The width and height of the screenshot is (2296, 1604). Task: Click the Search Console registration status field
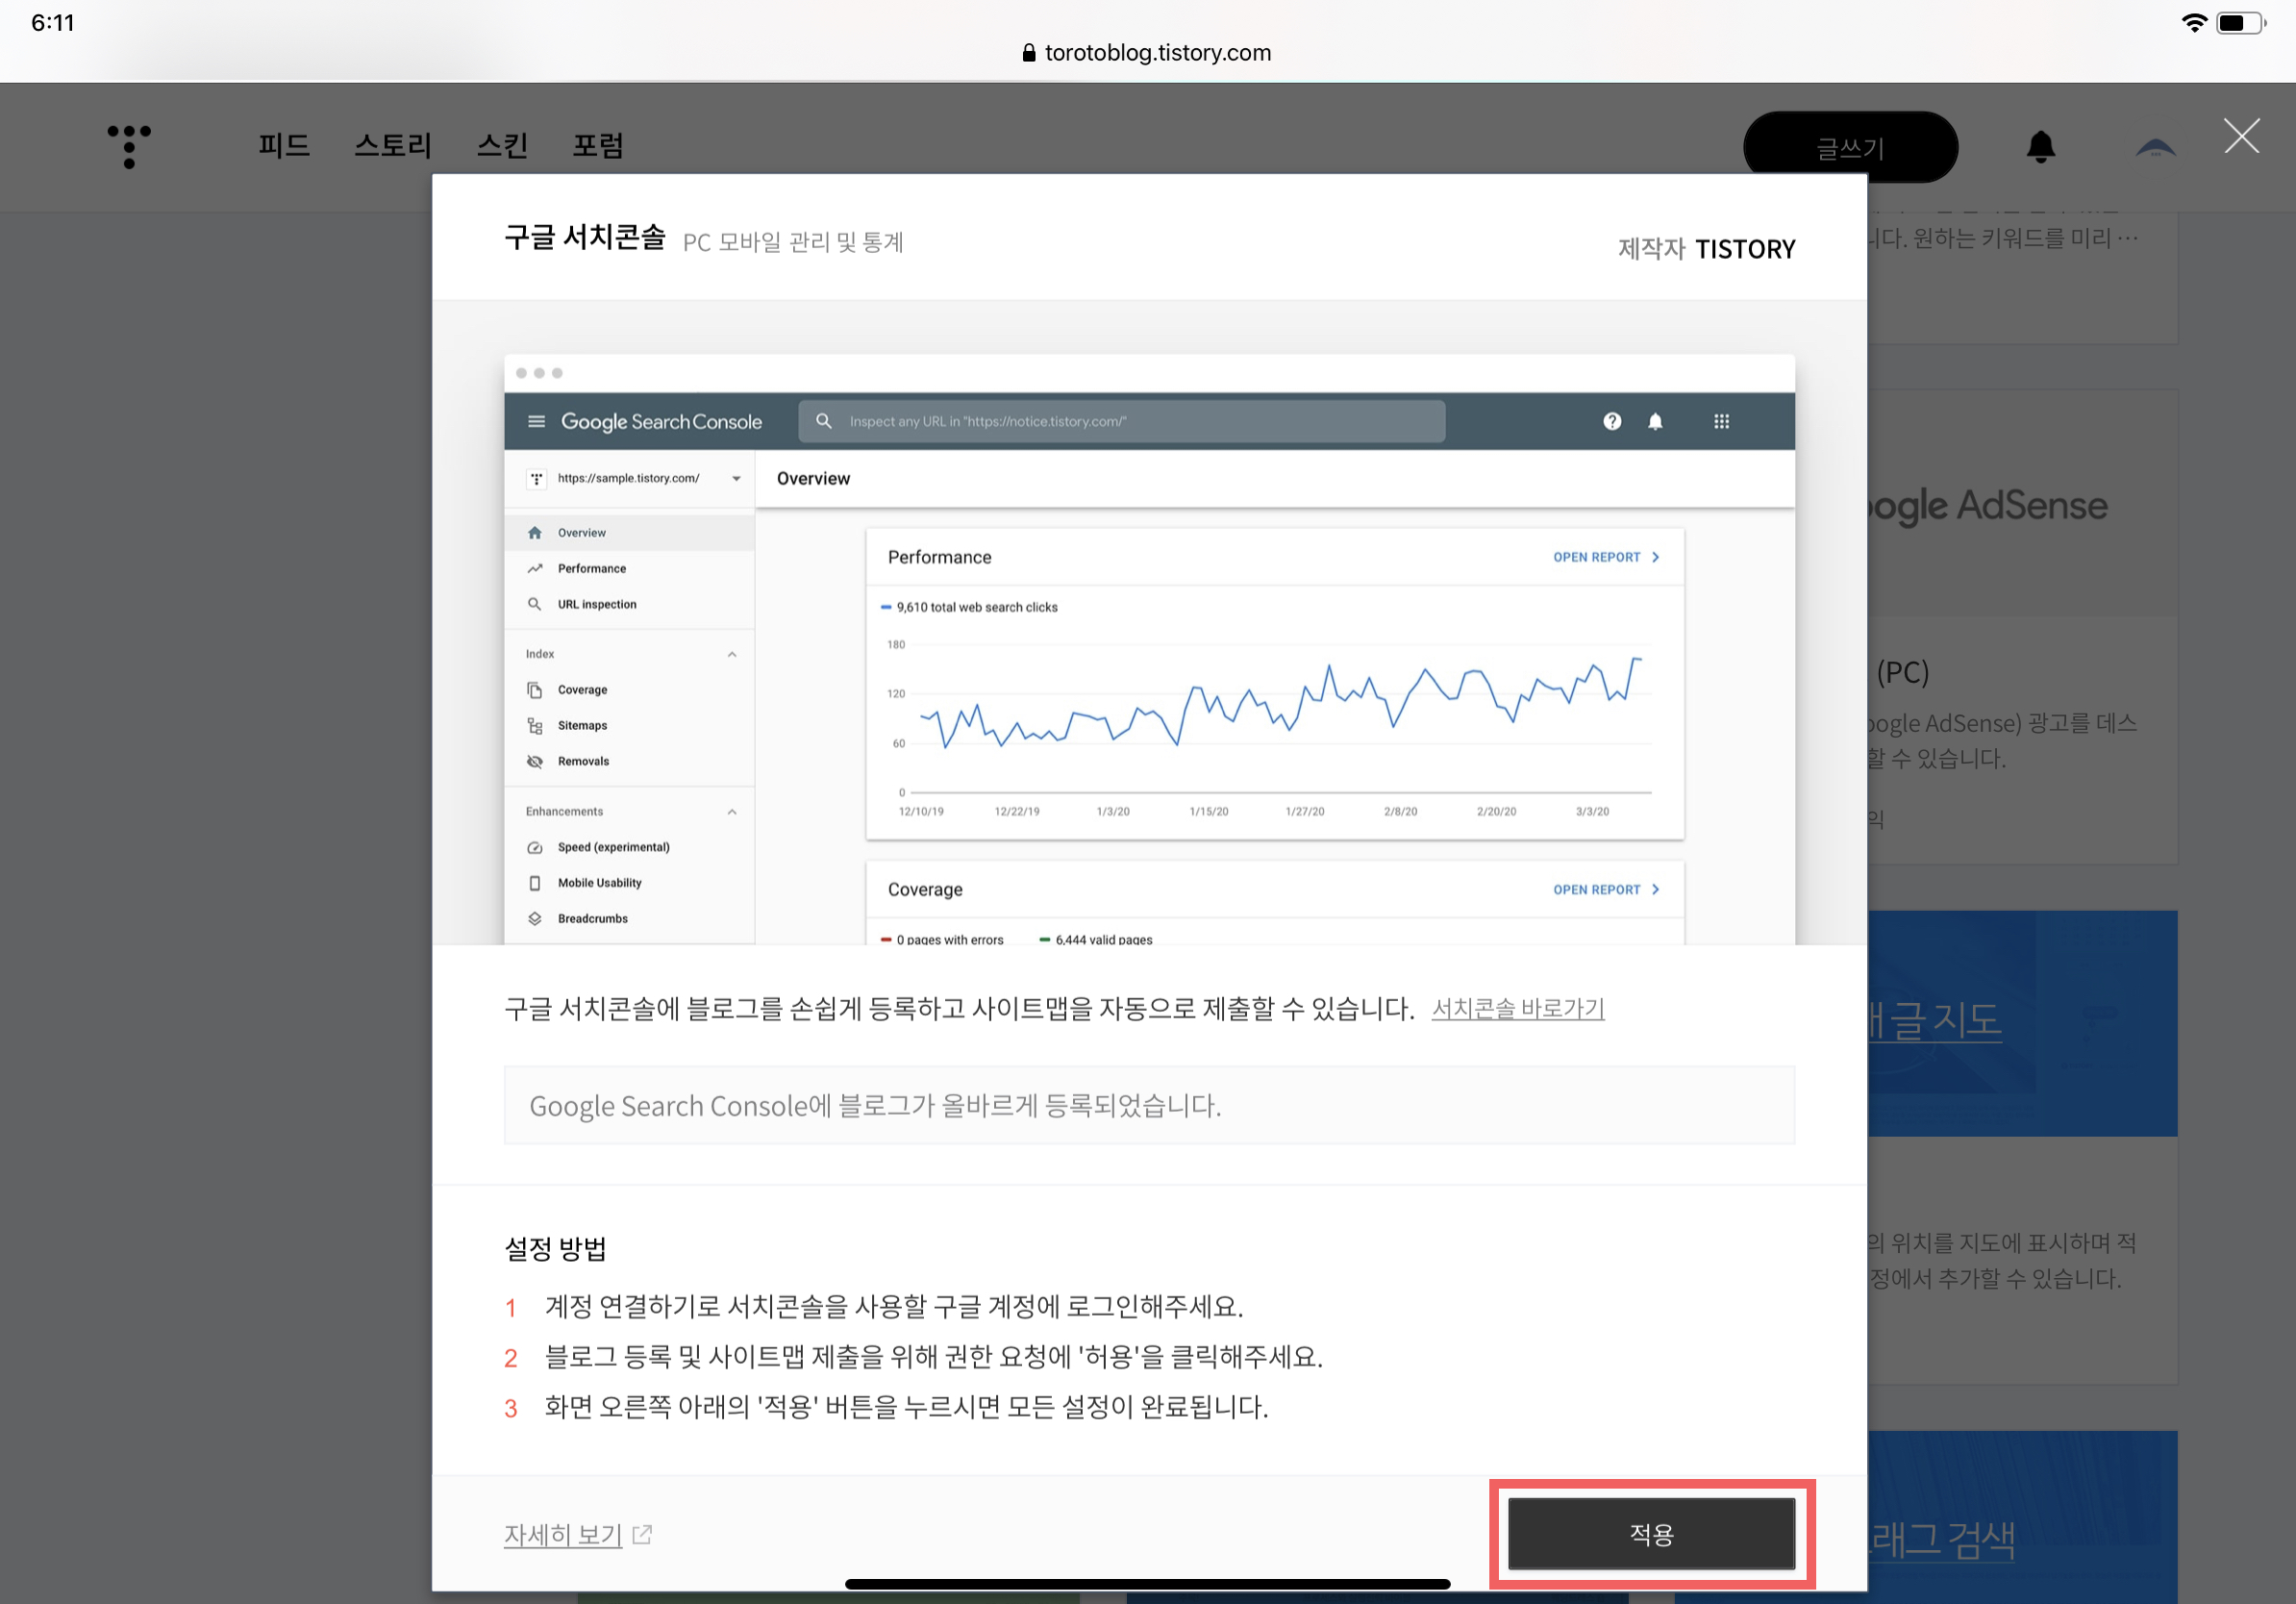pyautogui.click(x=1148, y=1105)
